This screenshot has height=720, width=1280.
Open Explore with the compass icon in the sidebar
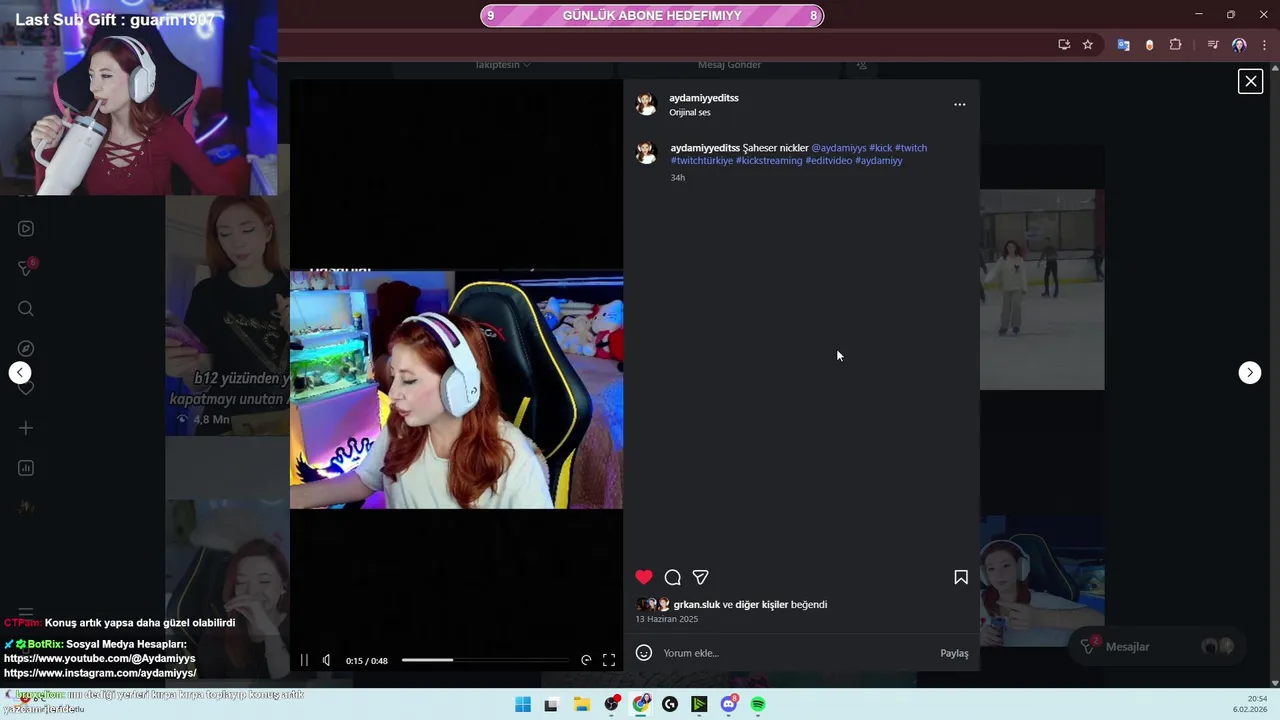click(x=26, y=348)
